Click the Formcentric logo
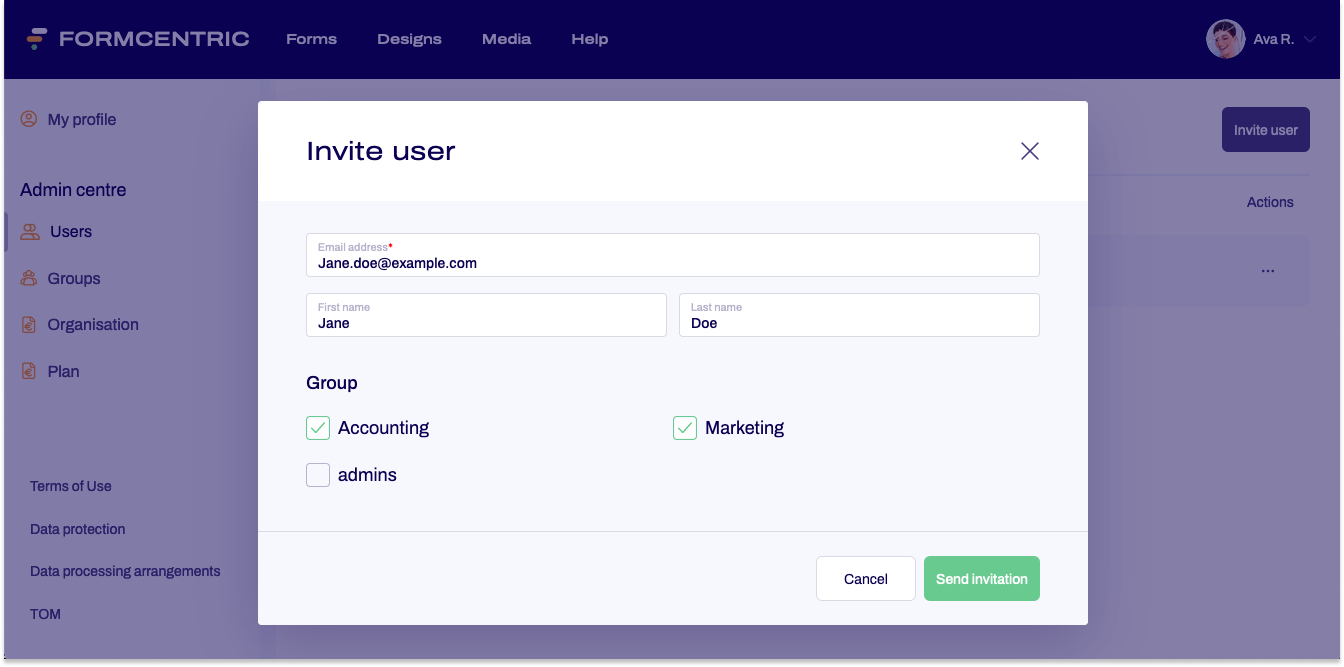Screen dimensions: 1344x667 pos(138,38)
